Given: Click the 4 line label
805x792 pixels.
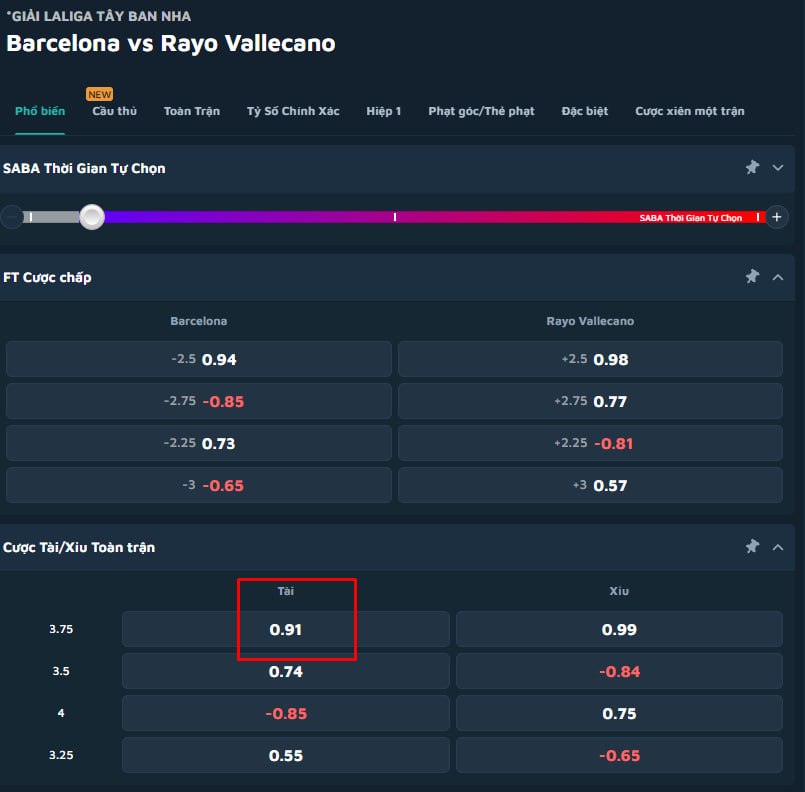Looking at the screenshot, I should click(61, 713).
